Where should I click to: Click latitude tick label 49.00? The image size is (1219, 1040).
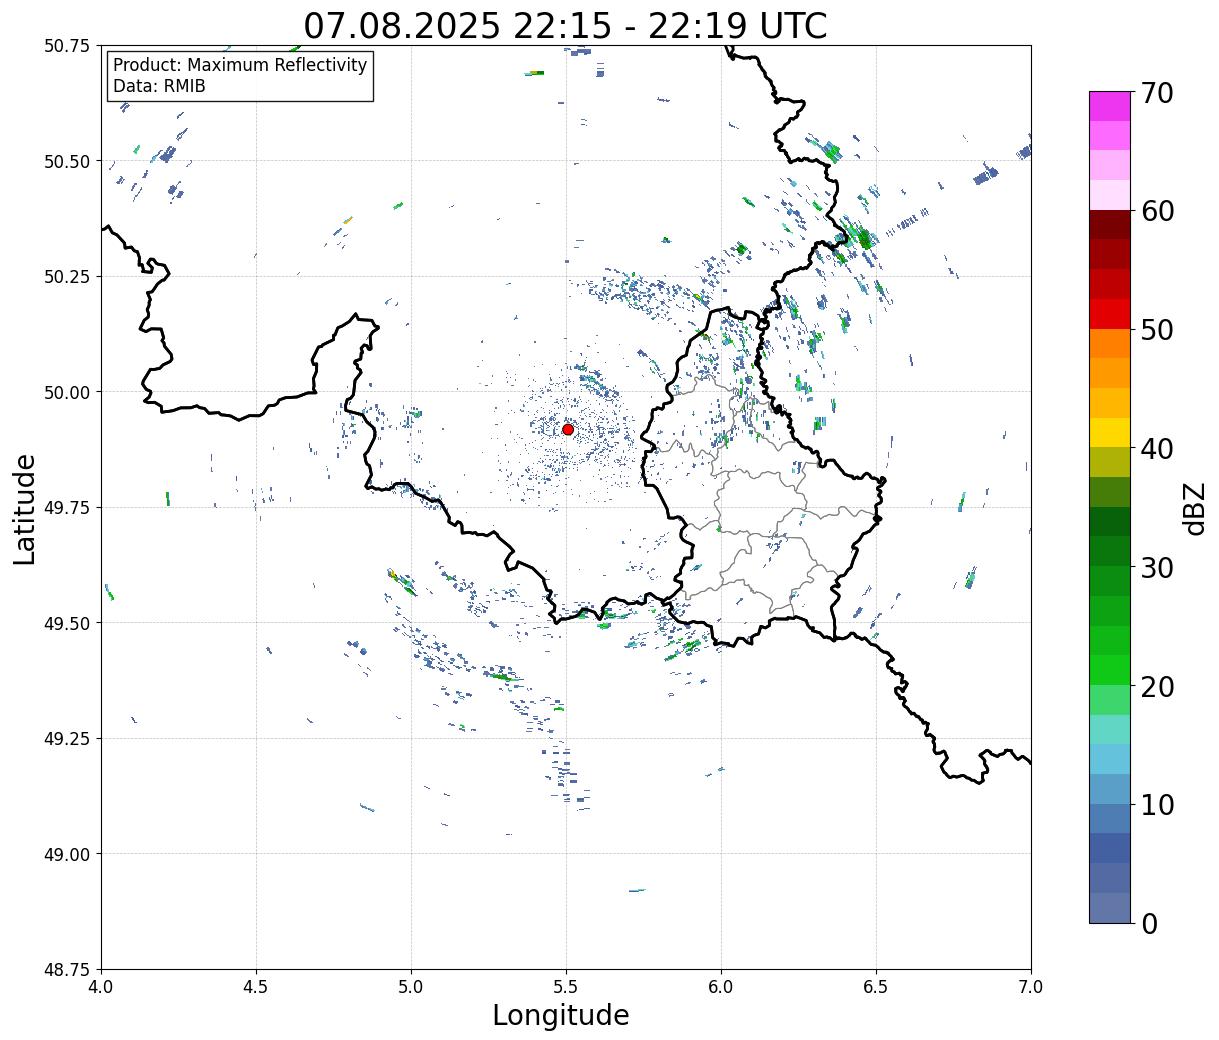[x=67, y=854]
